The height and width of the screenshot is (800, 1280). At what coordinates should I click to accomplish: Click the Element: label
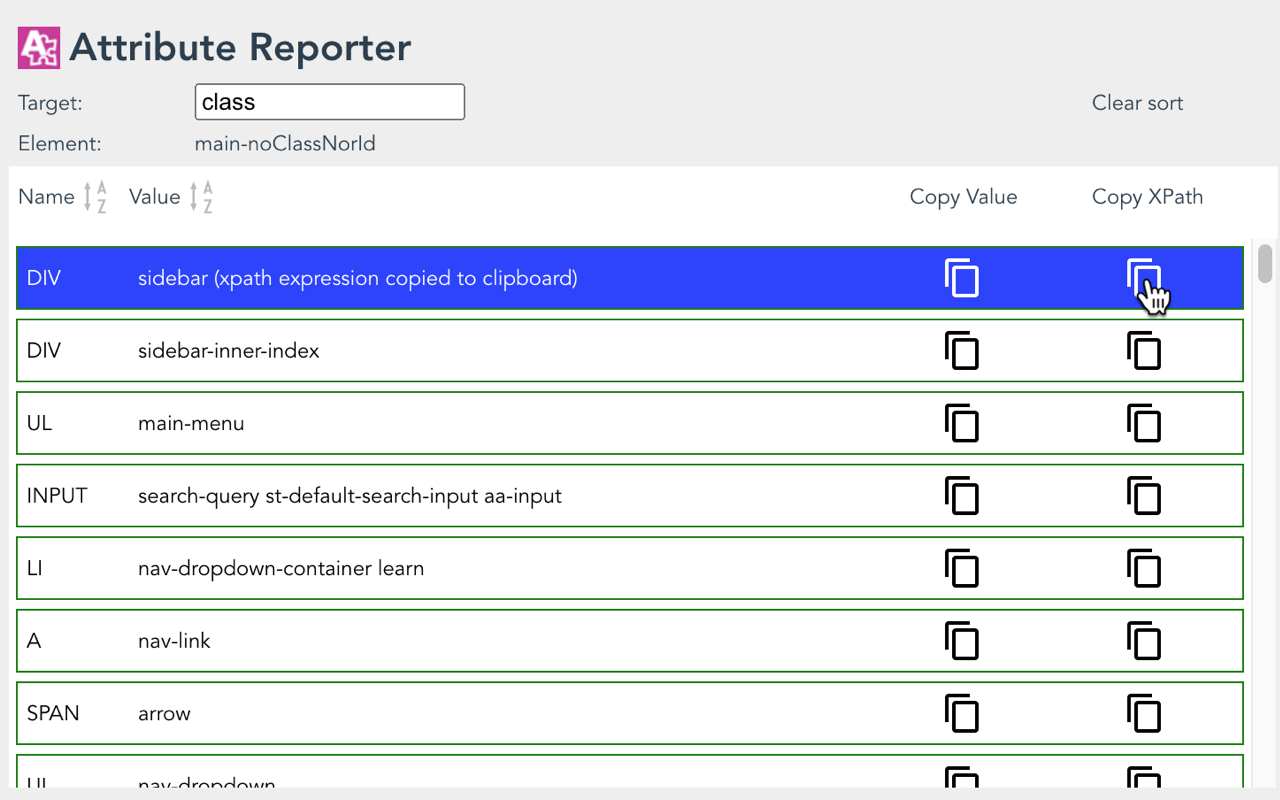click(60, 144)
